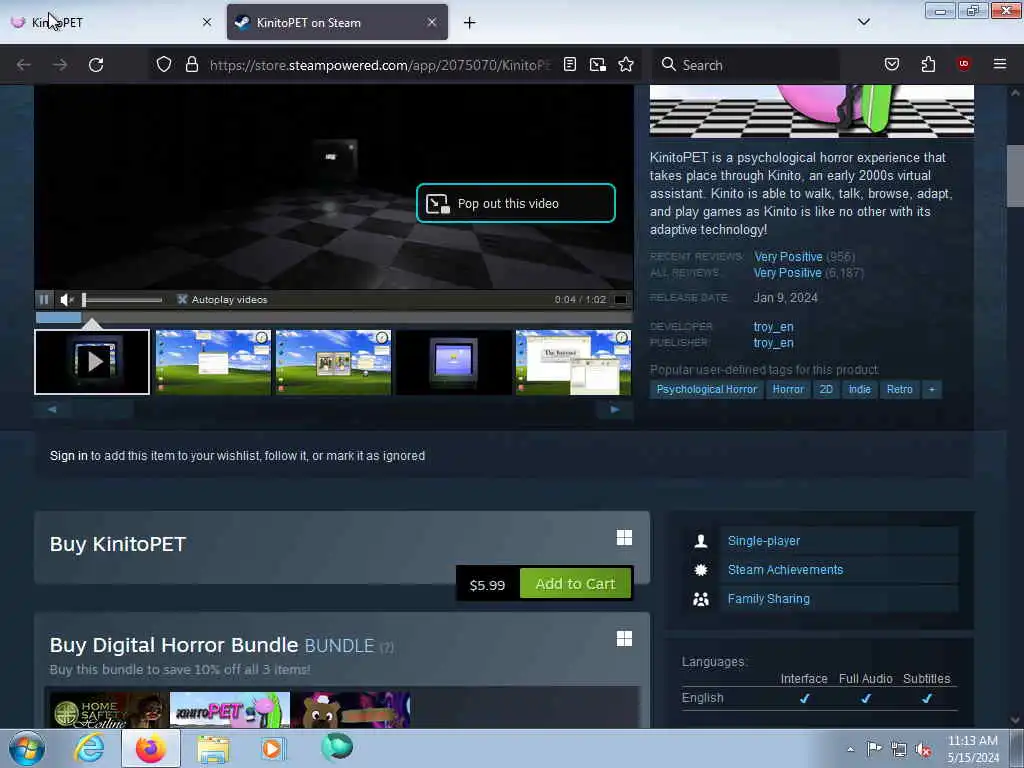The height and width of the screenshot is (768, 1024).
Task: Open Windows Media Player taskbar icon
Action: tap(272, 748)
